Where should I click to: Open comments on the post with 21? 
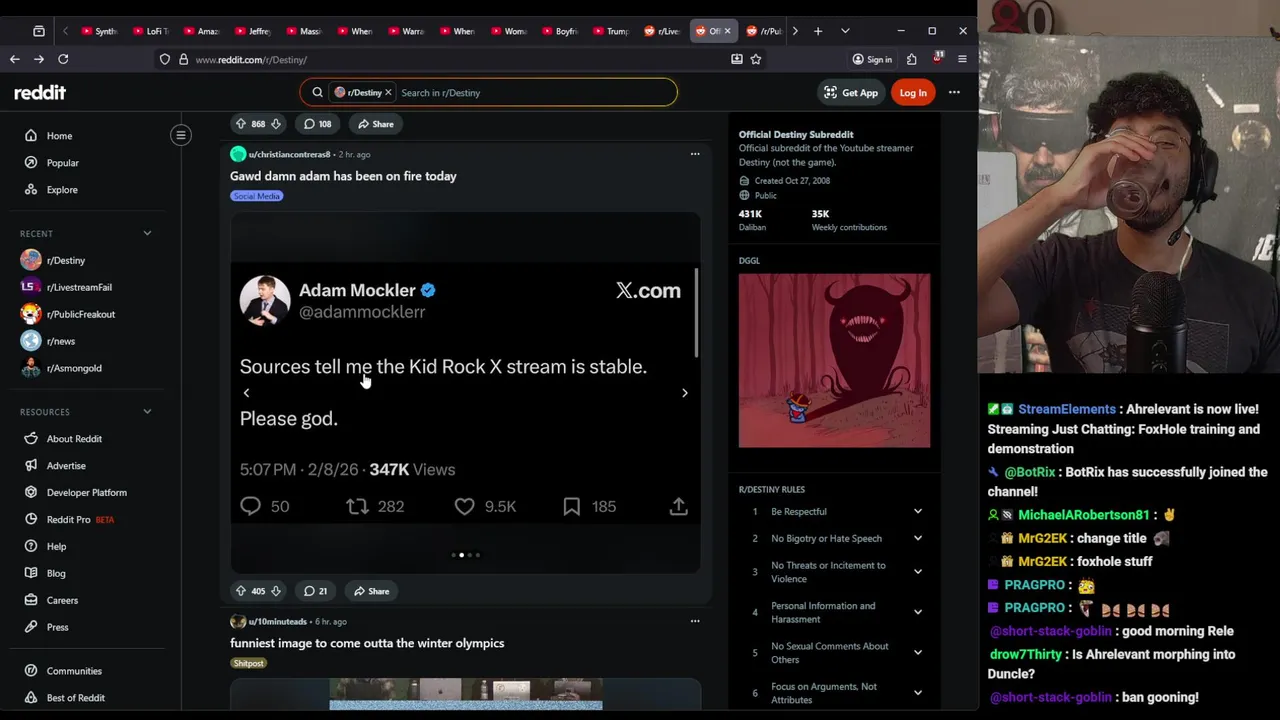tap(315, 591)
